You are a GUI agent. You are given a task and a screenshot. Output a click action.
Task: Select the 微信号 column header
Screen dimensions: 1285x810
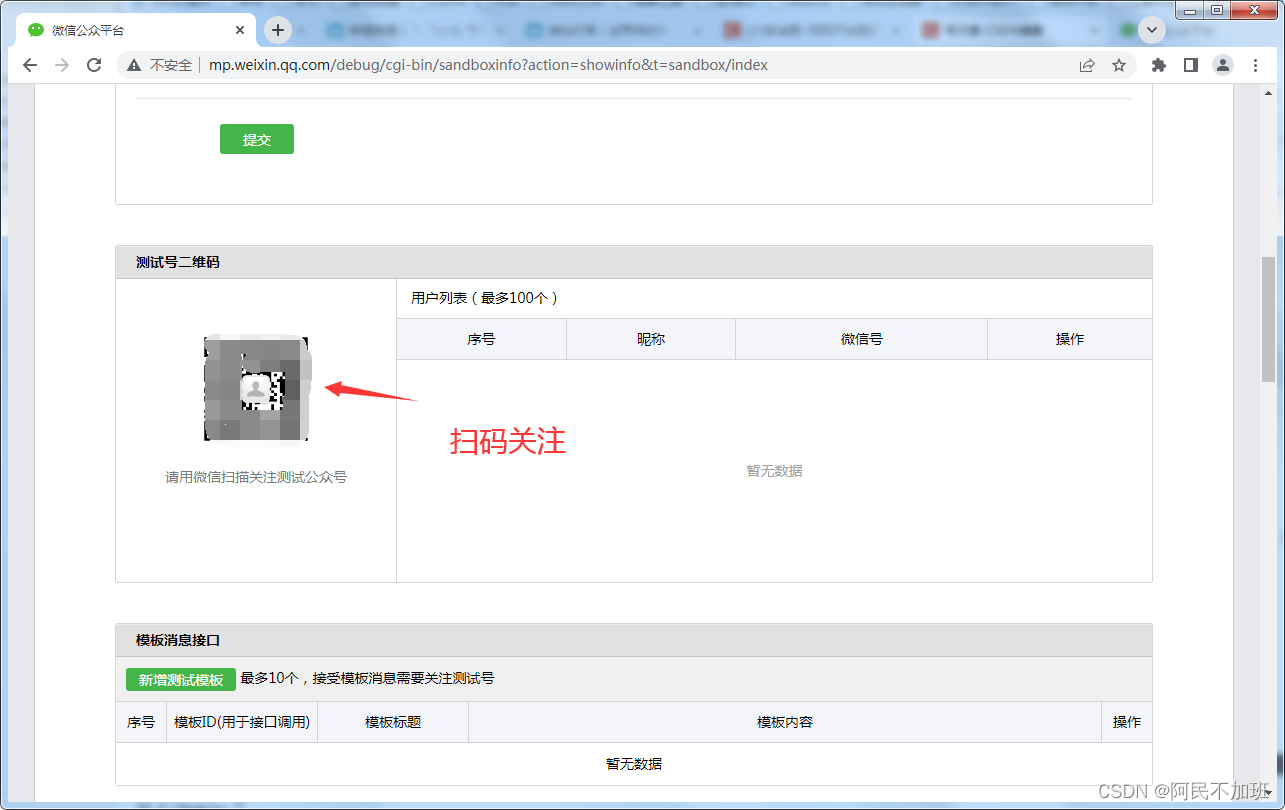point(860,338)
